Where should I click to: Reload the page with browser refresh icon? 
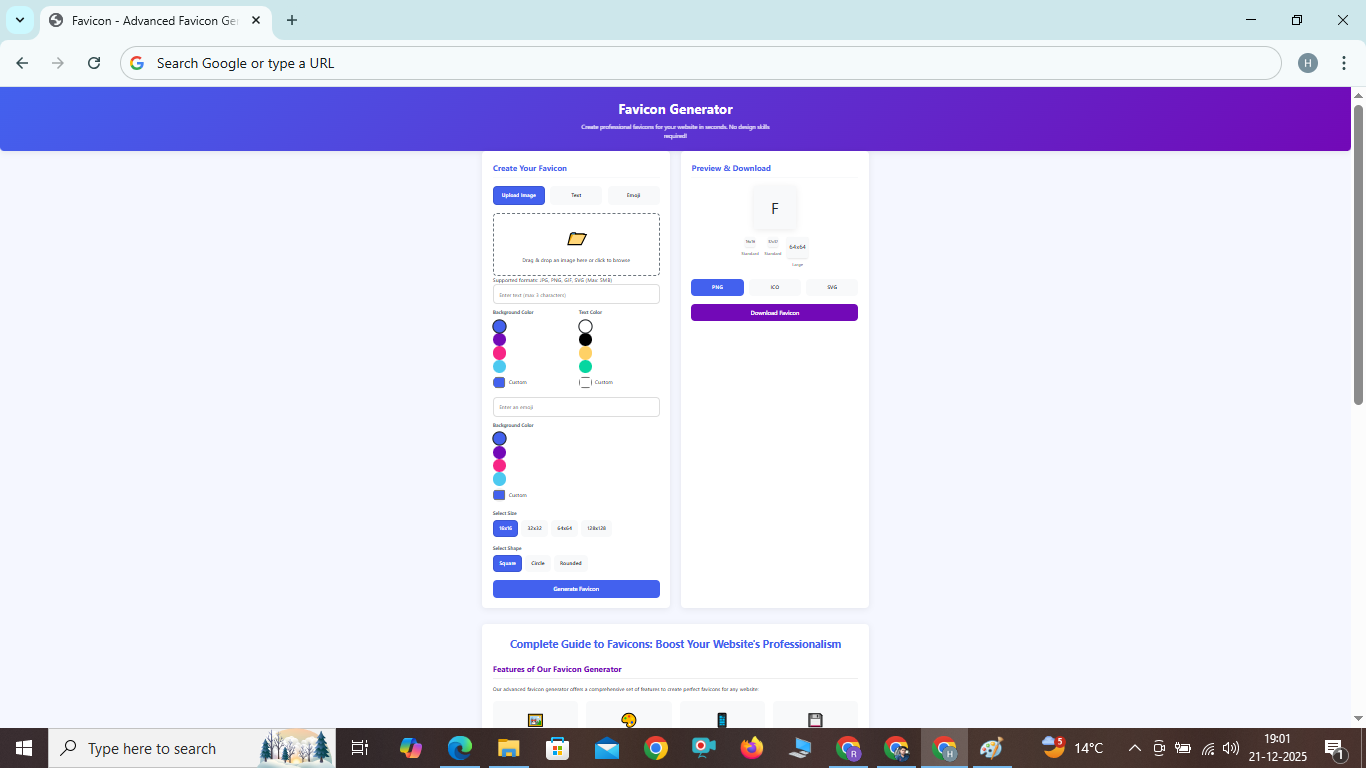pyautogui.click(x=94, y=63)
